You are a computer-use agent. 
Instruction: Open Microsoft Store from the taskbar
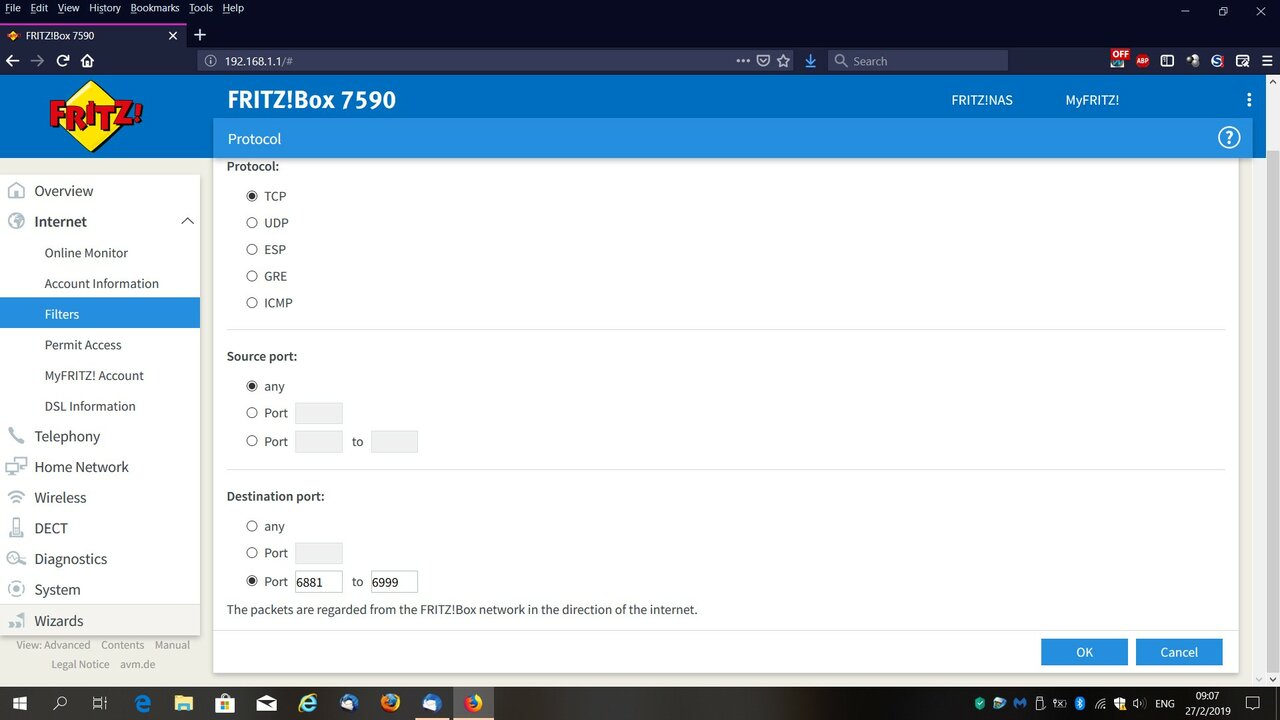tap(225, 703)
